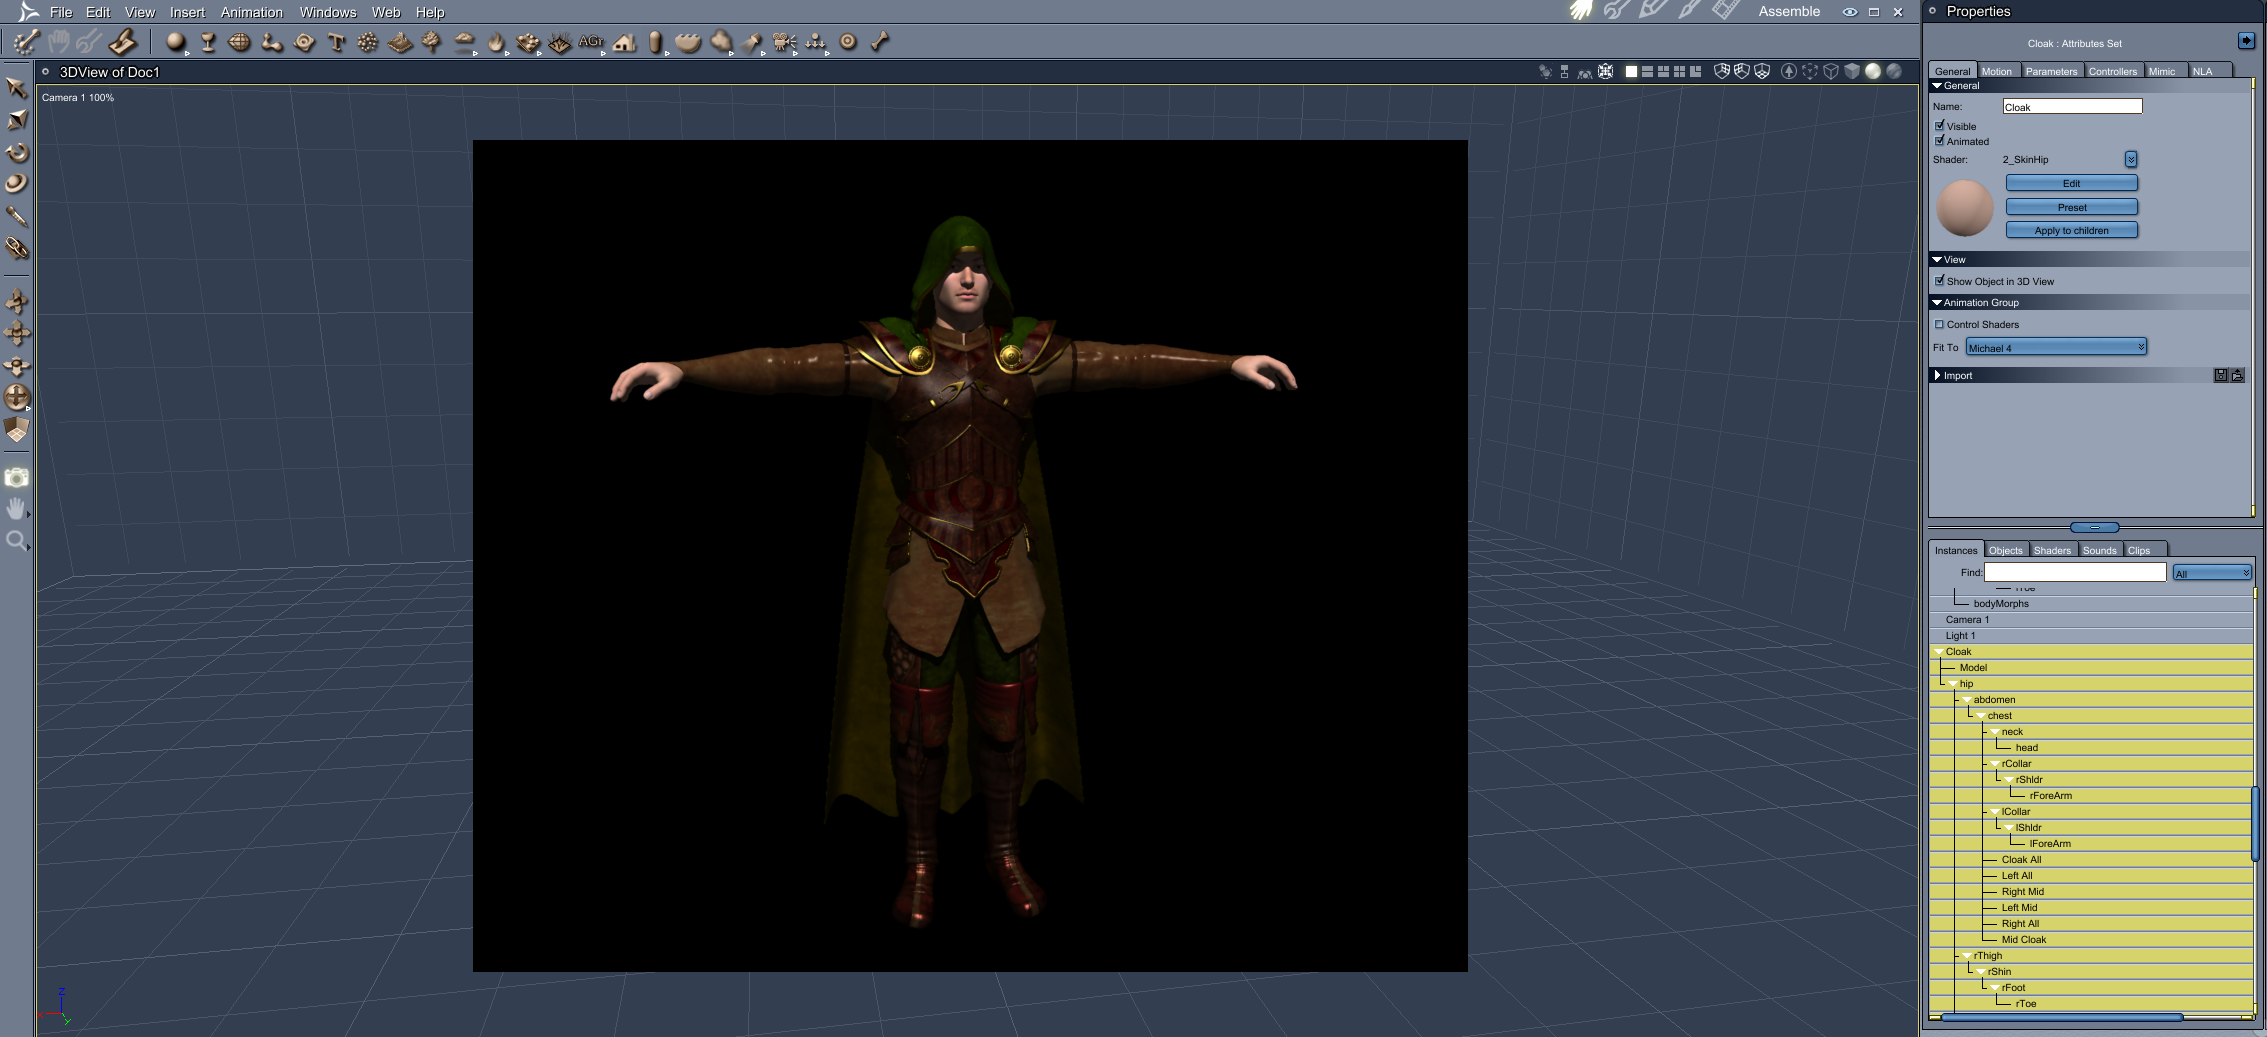Open the Controllers tab

tap(2113, 71)
